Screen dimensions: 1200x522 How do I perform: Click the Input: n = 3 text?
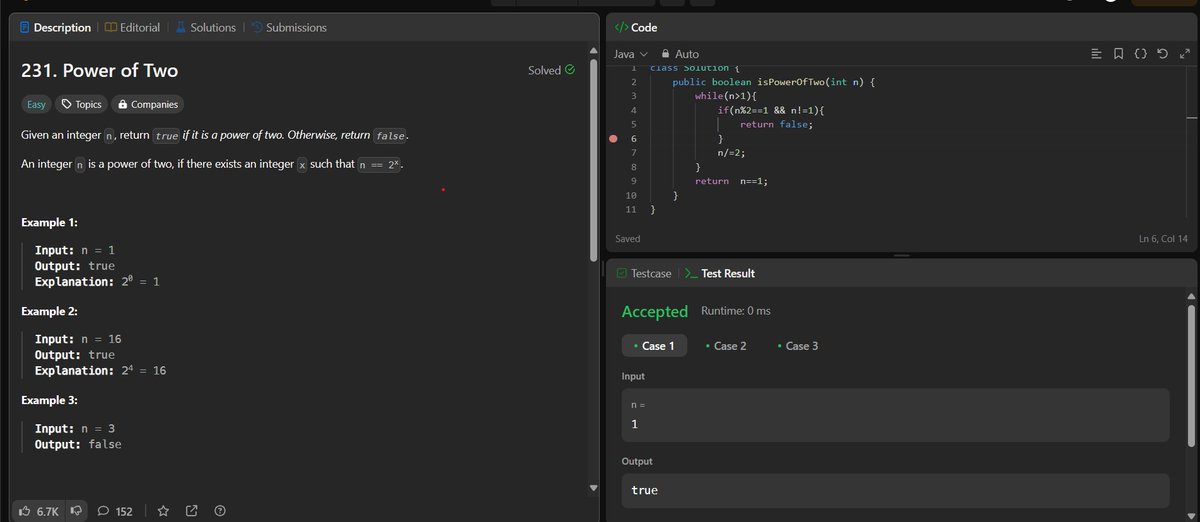[x=75, y=428]
